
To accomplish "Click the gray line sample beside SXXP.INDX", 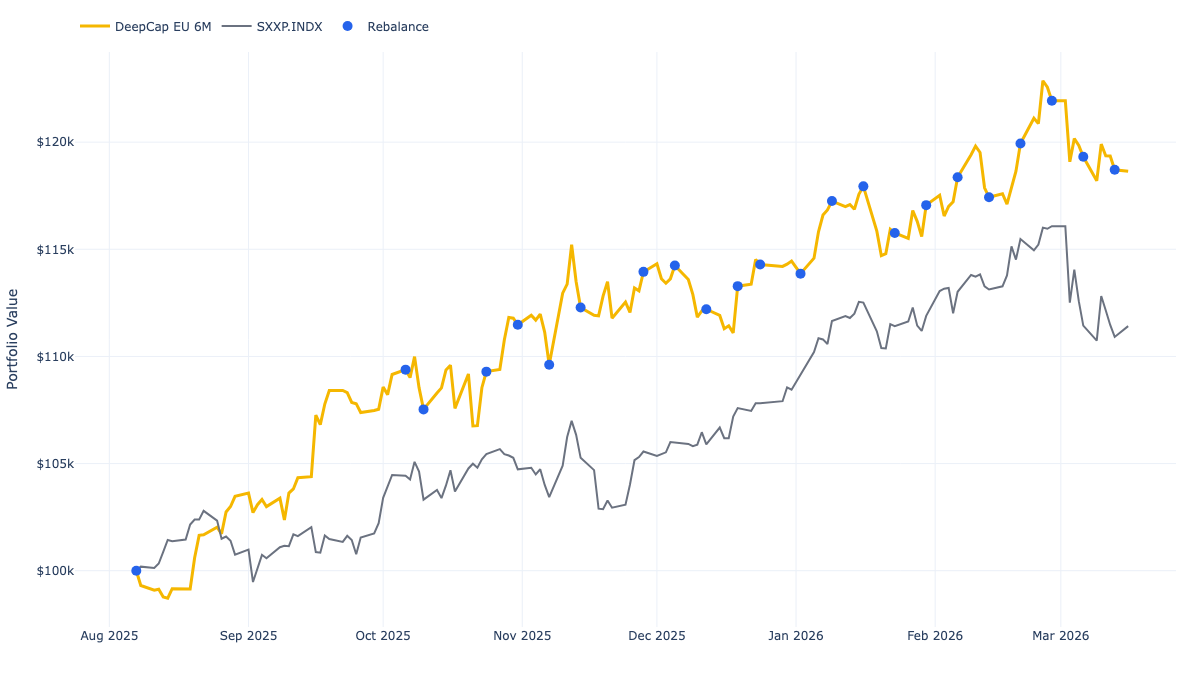I will click(x=236, y=26).
